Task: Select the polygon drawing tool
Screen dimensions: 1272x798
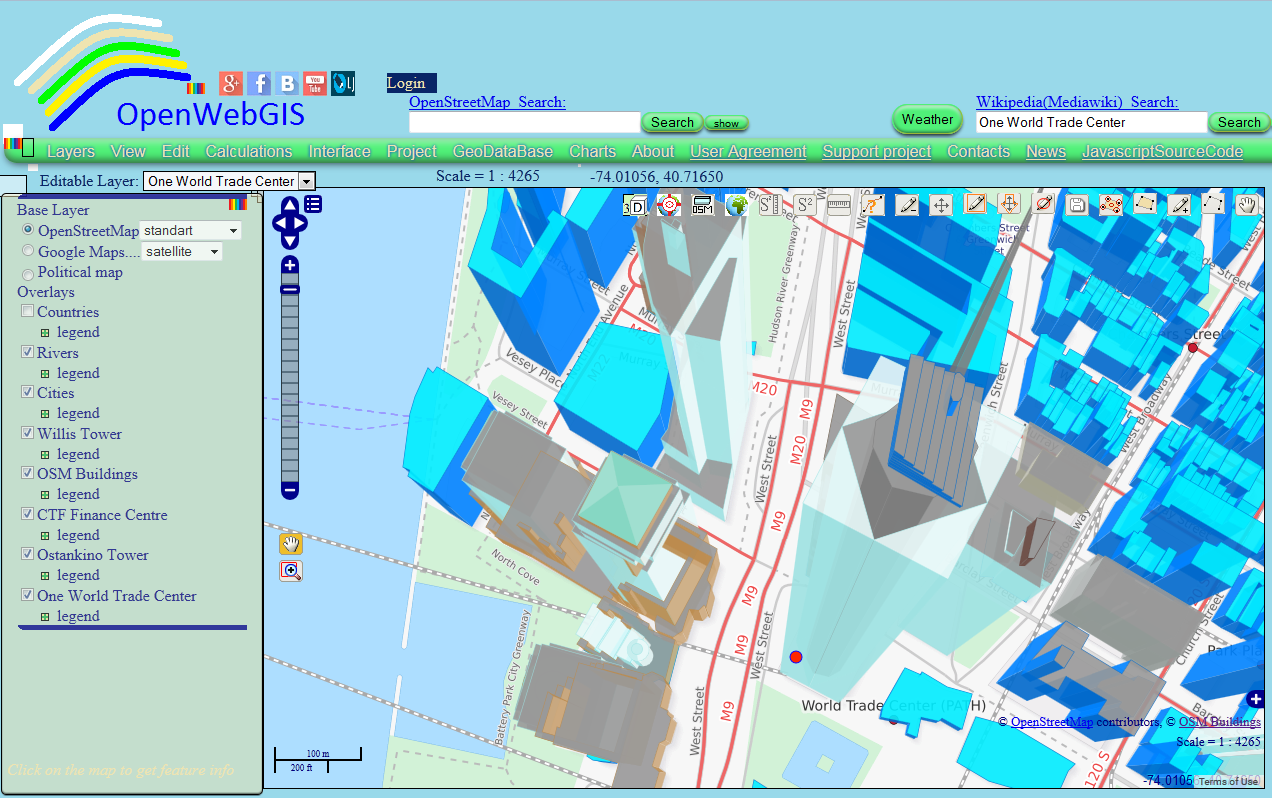Action: (x=1145, y=204)
